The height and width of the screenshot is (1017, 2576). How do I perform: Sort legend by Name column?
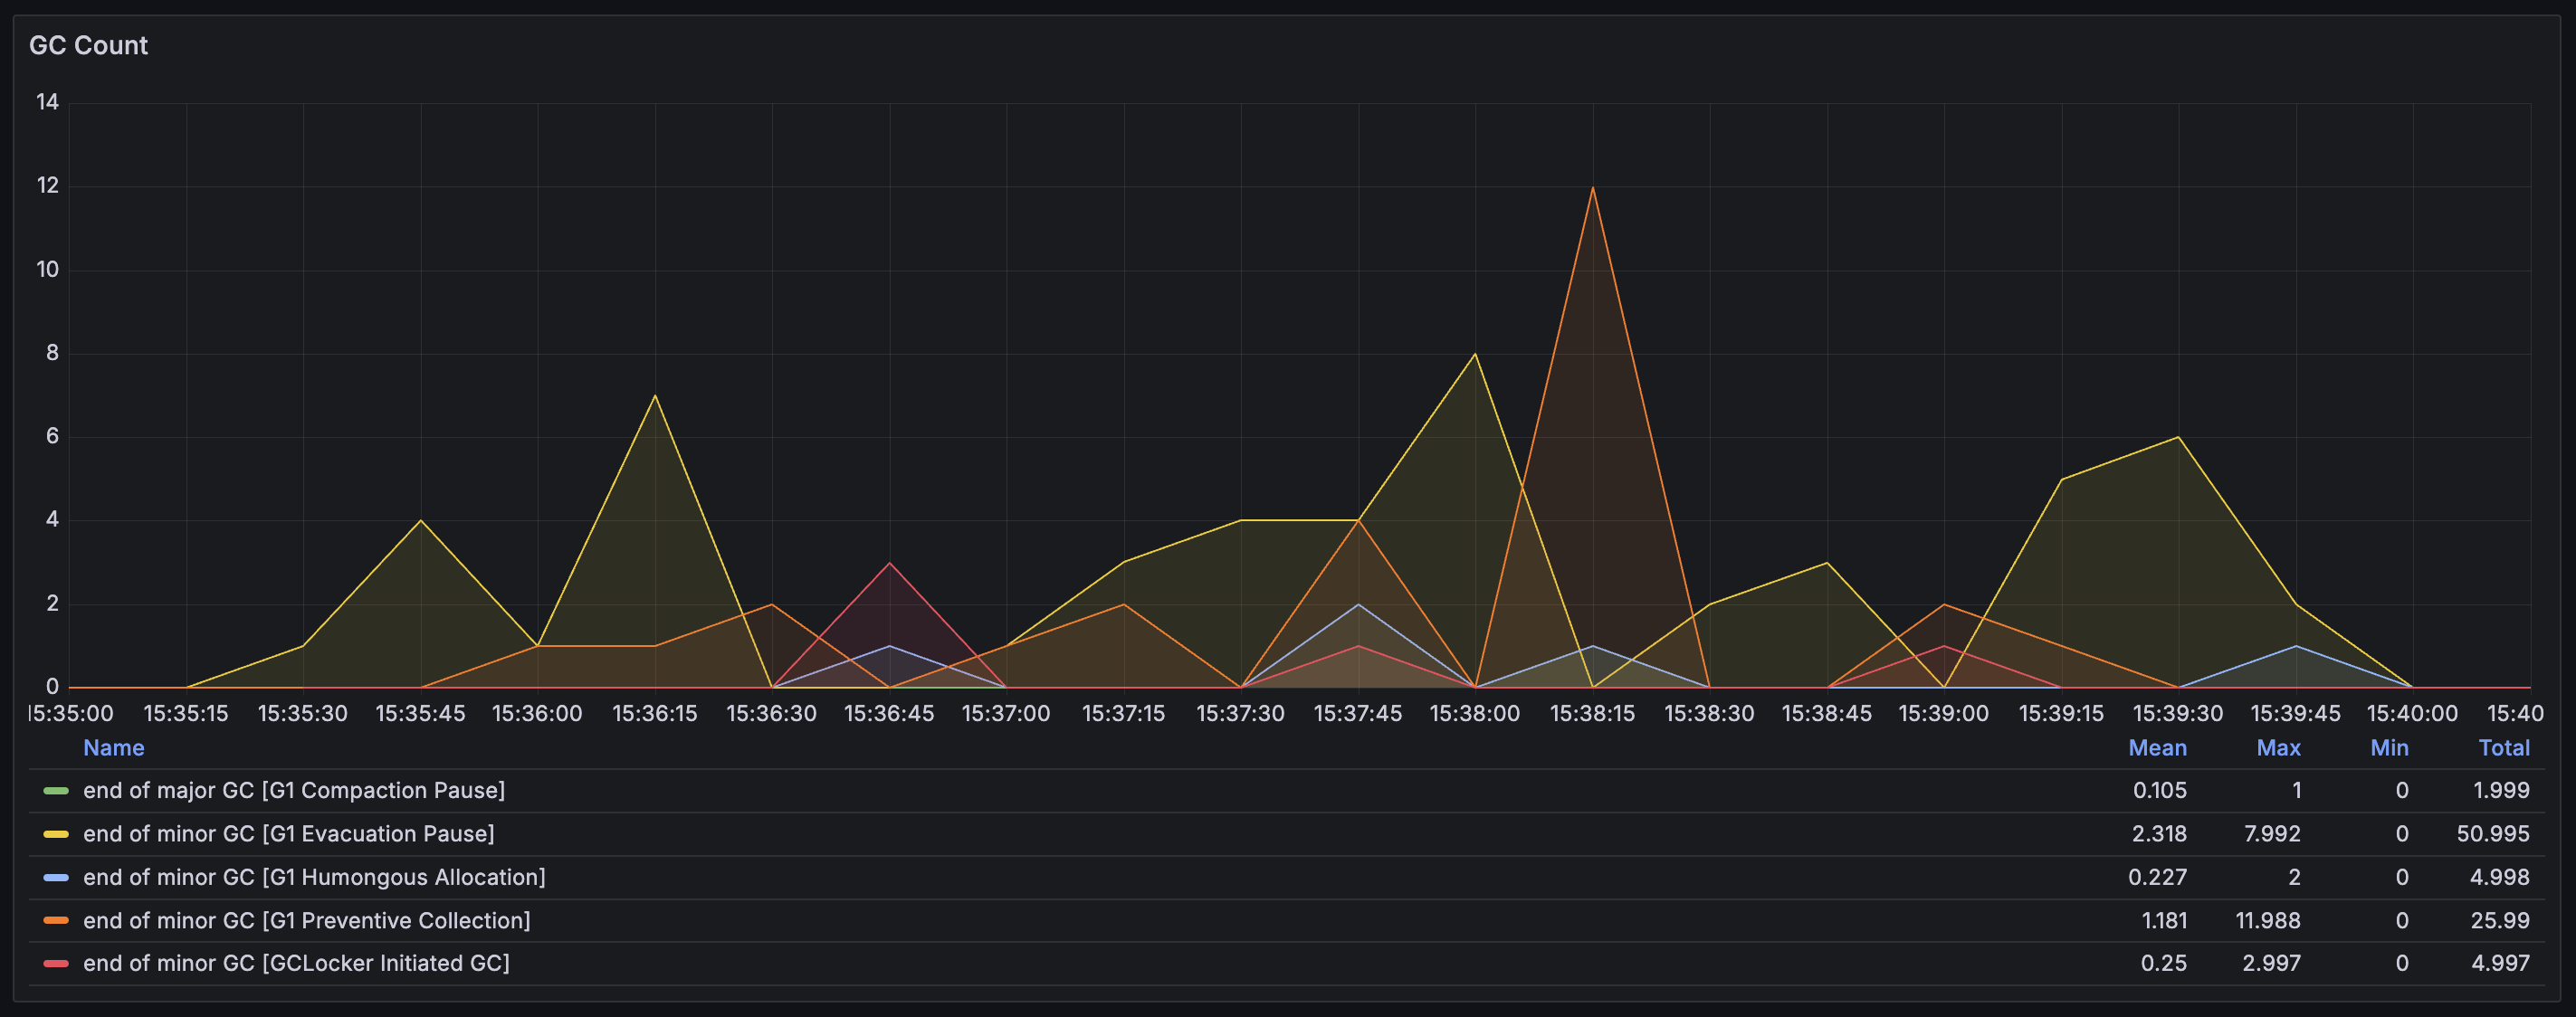[113, 748]
